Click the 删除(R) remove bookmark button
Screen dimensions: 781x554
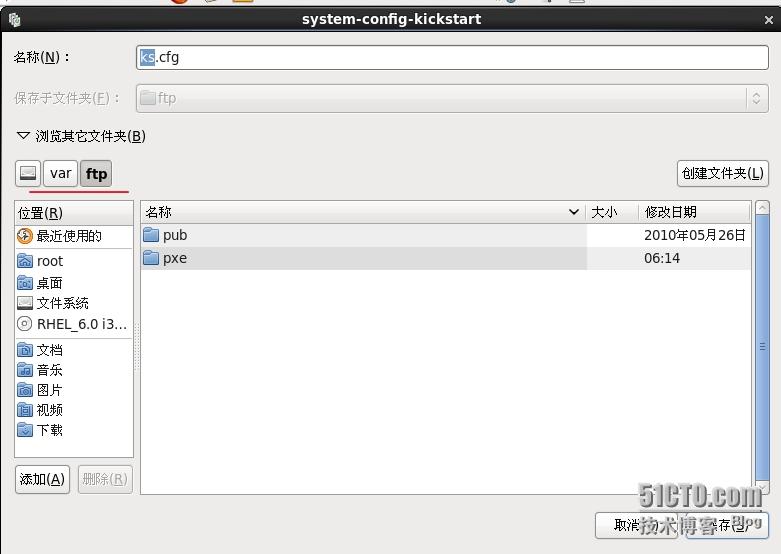coord(105,479)
